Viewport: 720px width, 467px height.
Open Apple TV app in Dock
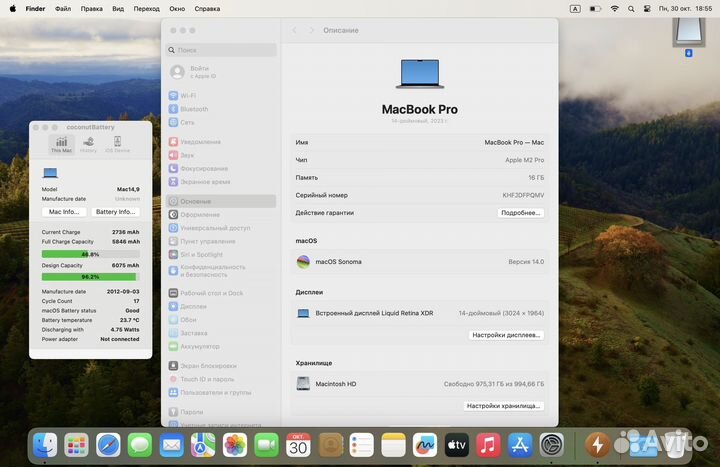(456, 444)
